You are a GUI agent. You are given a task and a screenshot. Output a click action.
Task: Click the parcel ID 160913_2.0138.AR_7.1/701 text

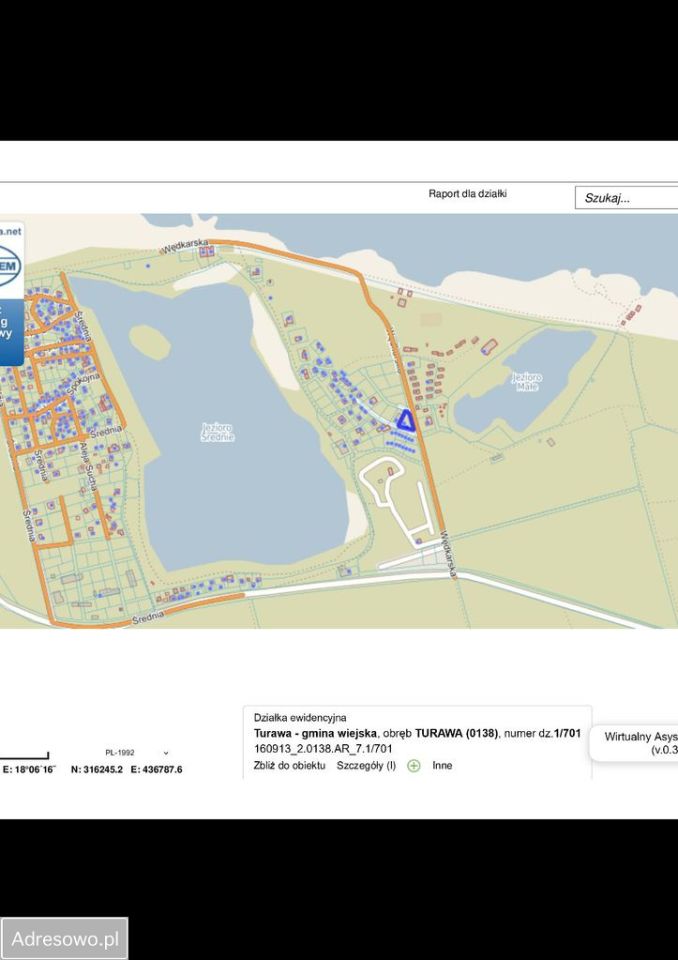point(323,748)
